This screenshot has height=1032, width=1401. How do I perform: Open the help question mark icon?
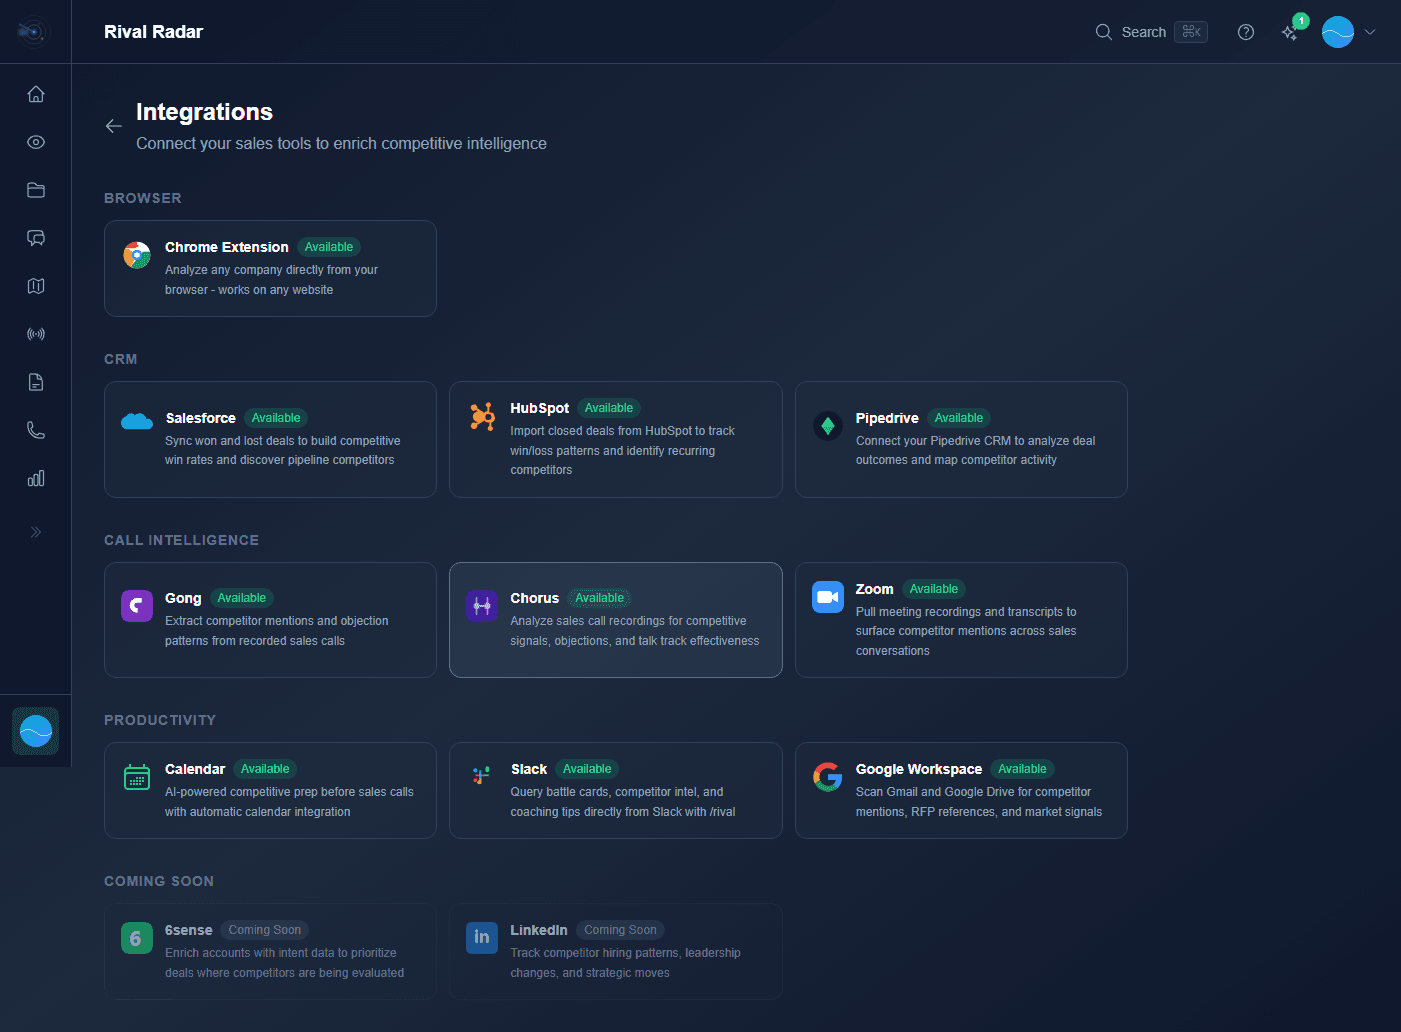click(x=1245, y=31)
